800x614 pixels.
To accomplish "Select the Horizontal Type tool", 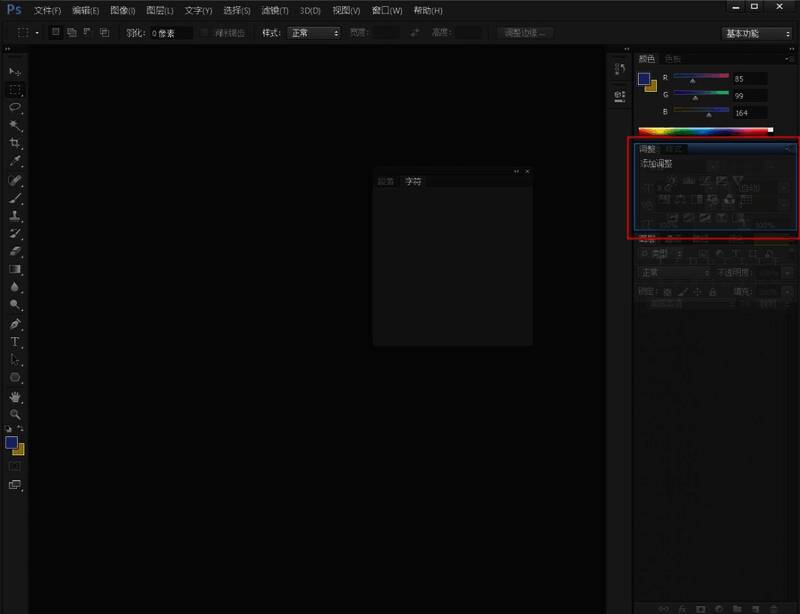I will click(x=15, y=342).
